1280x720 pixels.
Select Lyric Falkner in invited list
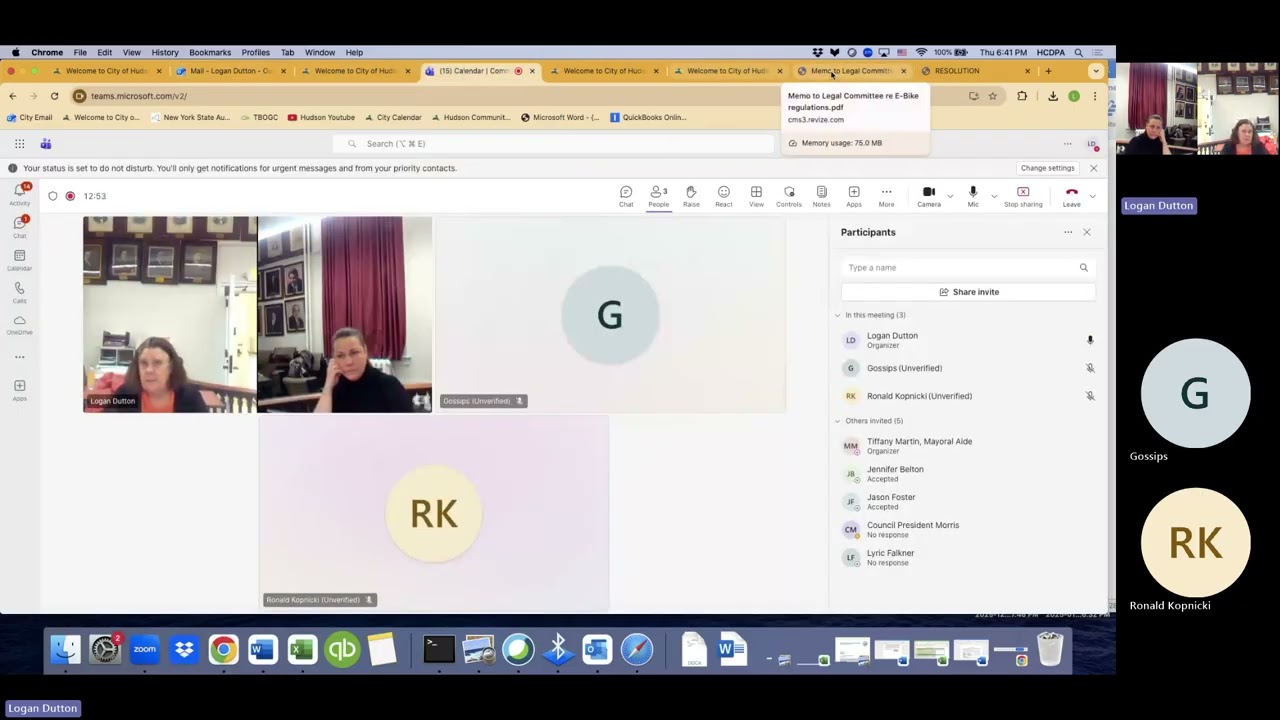coord(968,558)
